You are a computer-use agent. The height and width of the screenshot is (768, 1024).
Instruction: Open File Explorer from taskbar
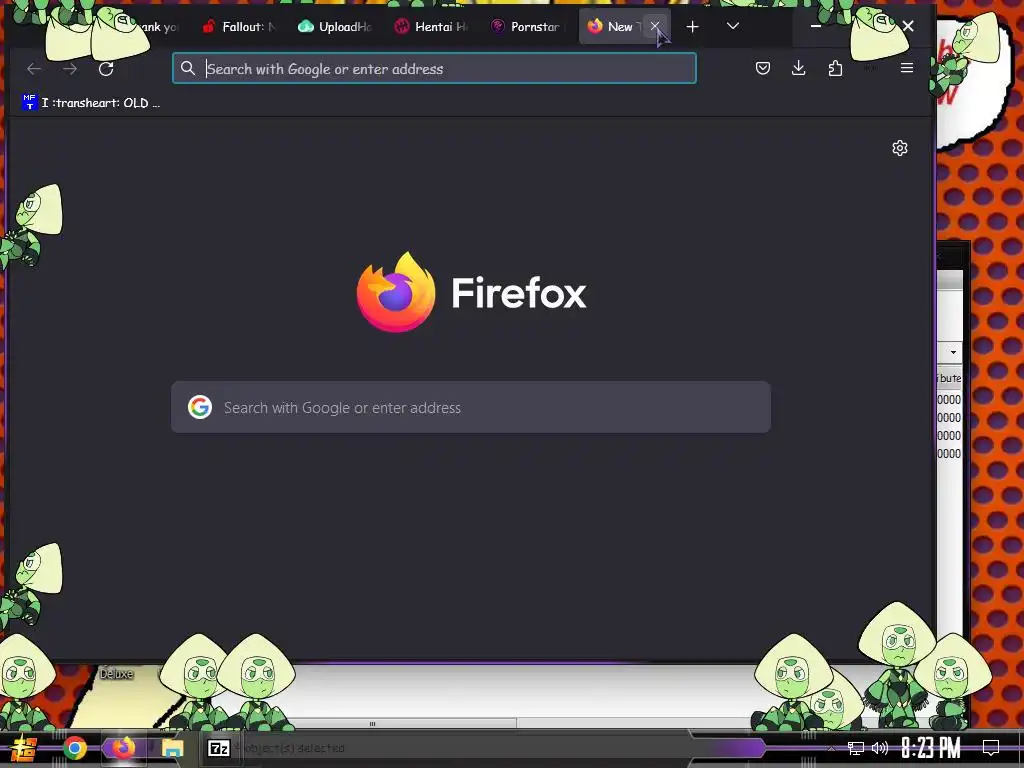[x=172, y=748]
